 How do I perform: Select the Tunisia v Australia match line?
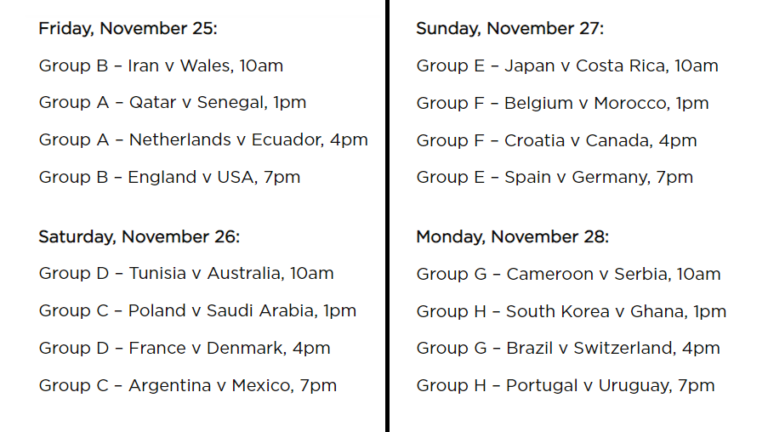tap(186, 273)
